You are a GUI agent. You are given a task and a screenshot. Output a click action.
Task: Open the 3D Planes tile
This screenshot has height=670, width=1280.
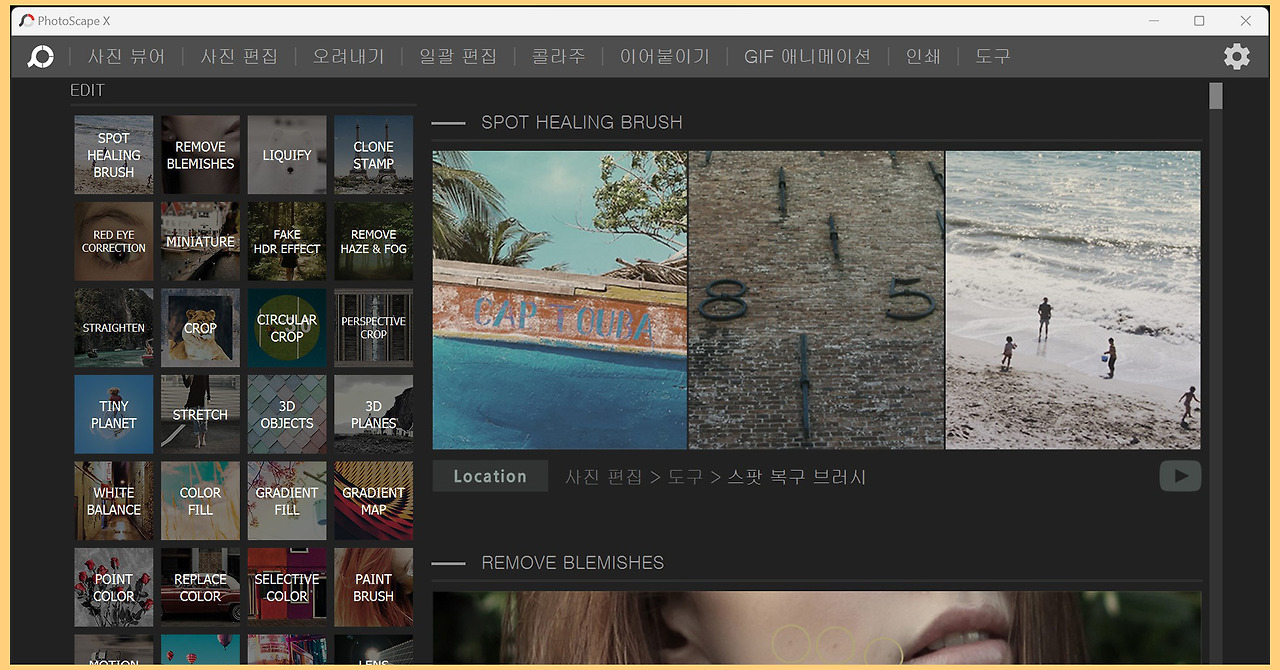pos(373,414)
